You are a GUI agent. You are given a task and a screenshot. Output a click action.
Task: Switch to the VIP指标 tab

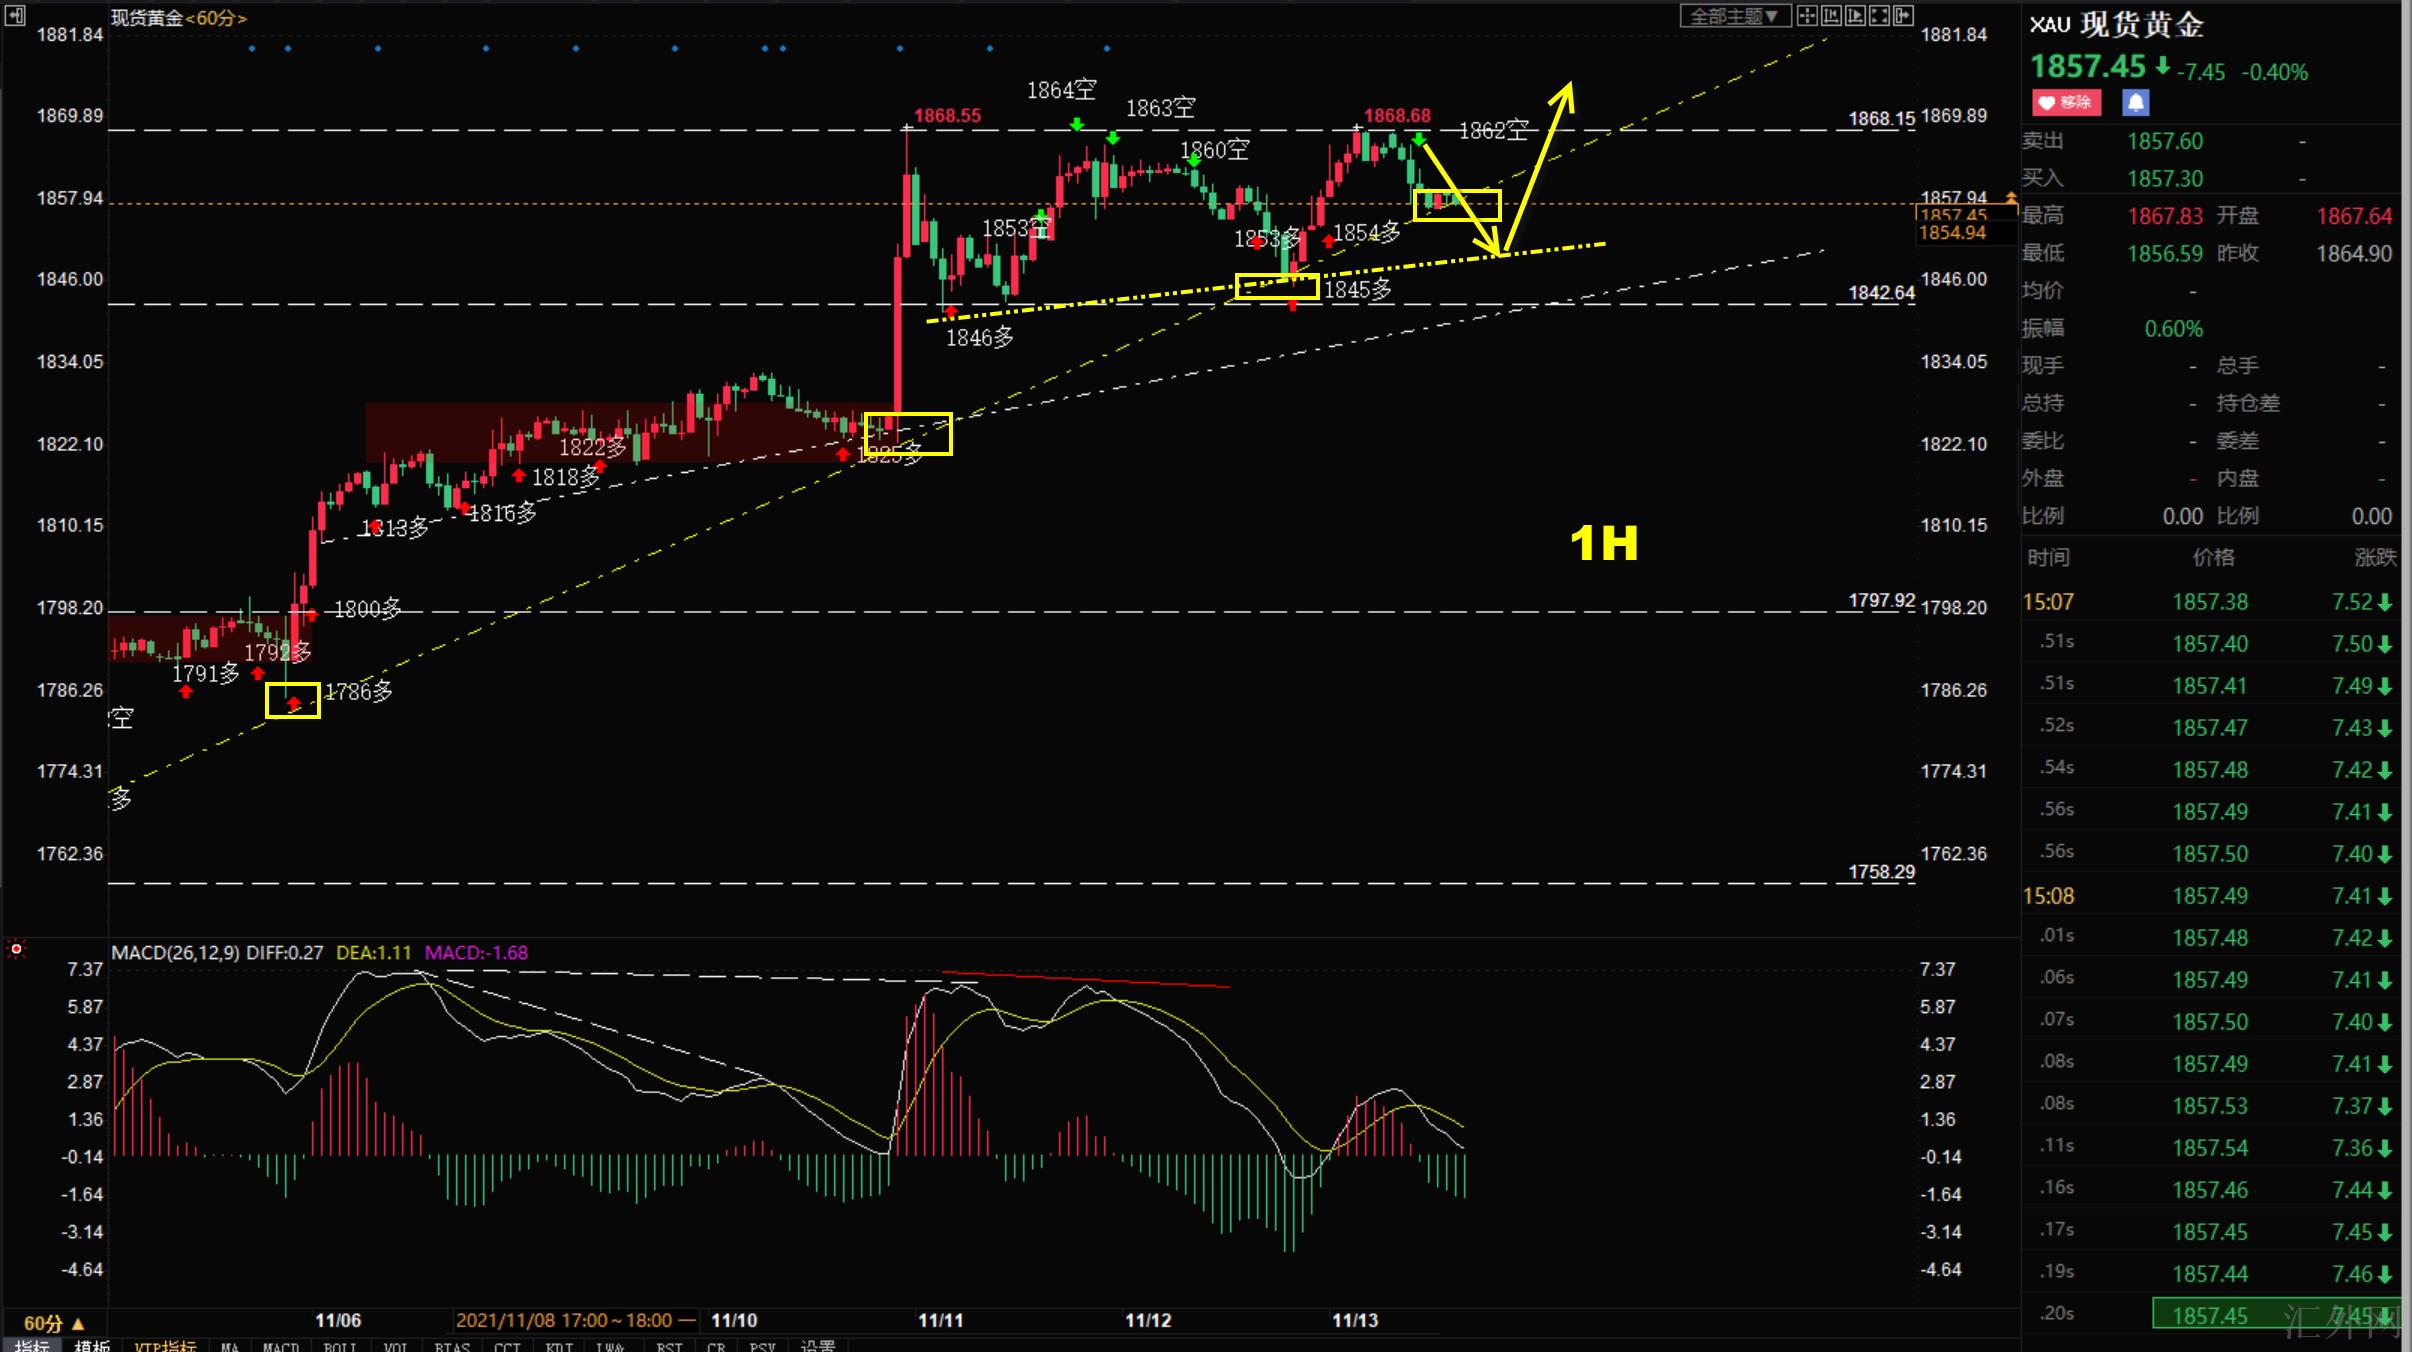[166, 1346]
